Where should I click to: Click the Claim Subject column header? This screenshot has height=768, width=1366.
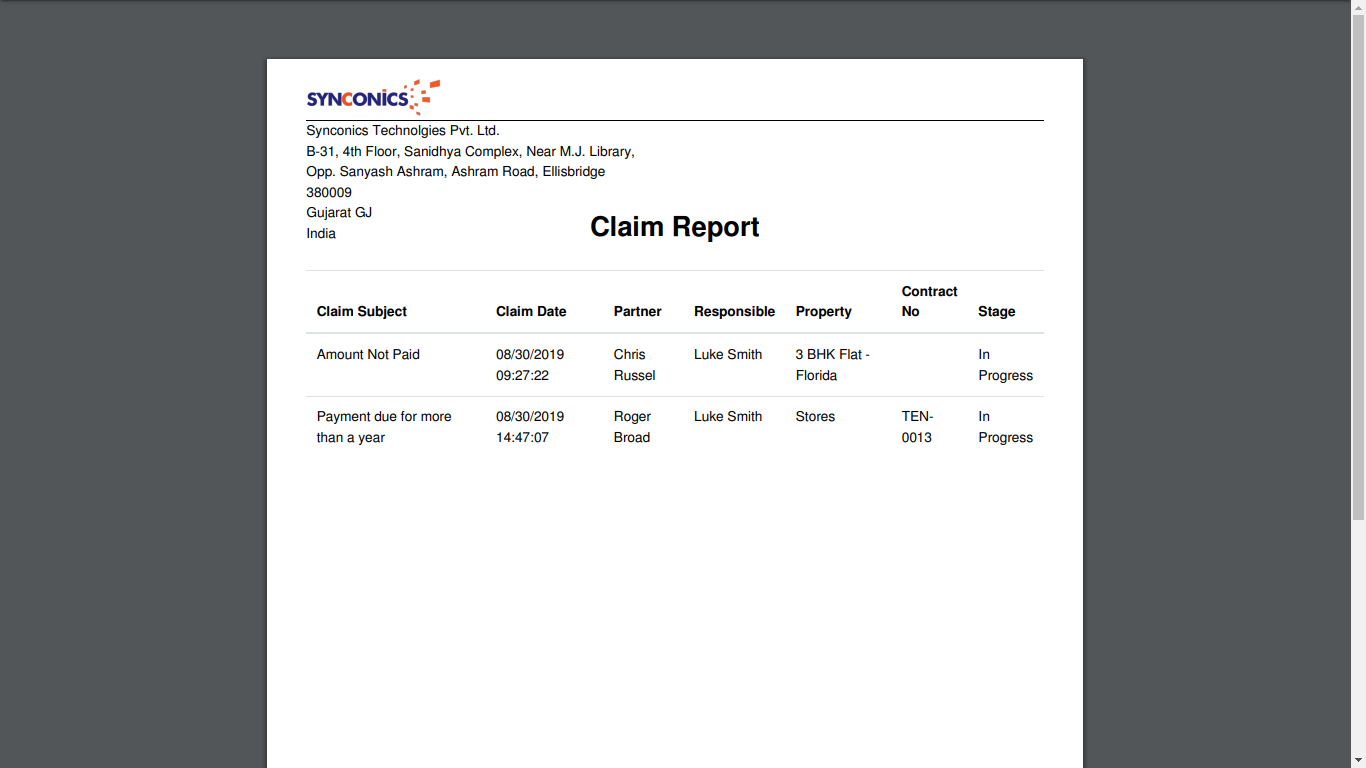(361, 312)
